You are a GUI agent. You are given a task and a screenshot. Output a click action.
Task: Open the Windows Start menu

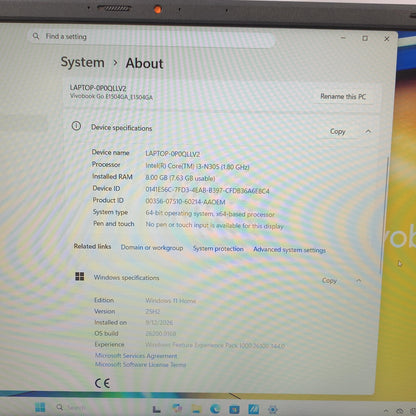pyautogui.click(x=40, y=407)
